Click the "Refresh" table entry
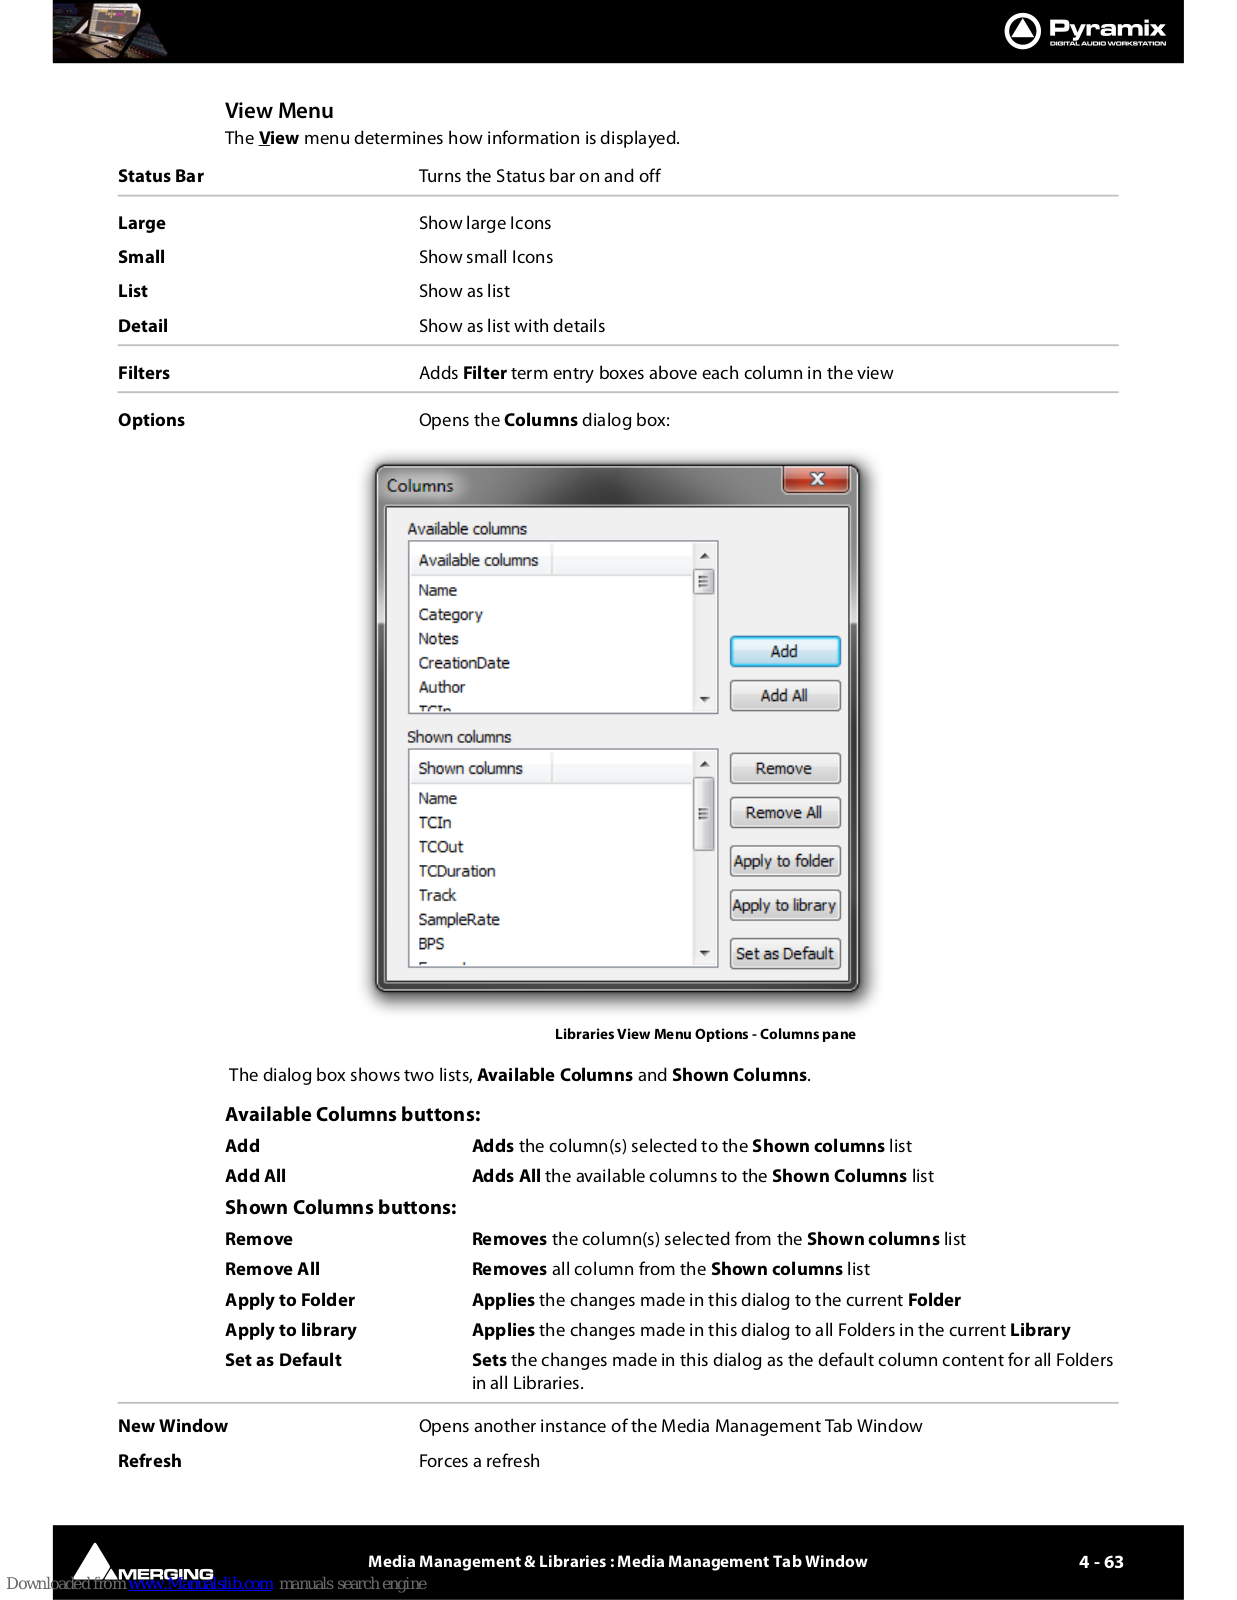This screenshot has height=1600, width=1237. click(150, 1461)
